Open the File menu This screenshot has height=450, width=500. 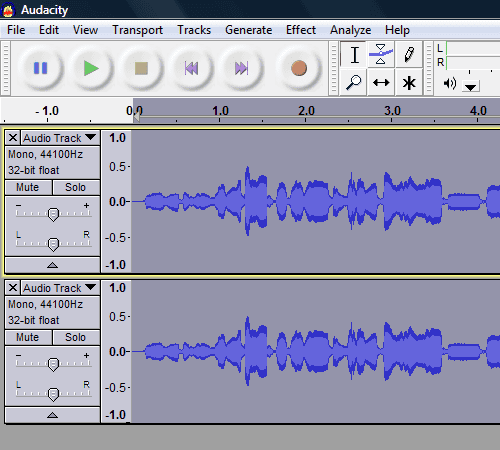tap(16, 30)
